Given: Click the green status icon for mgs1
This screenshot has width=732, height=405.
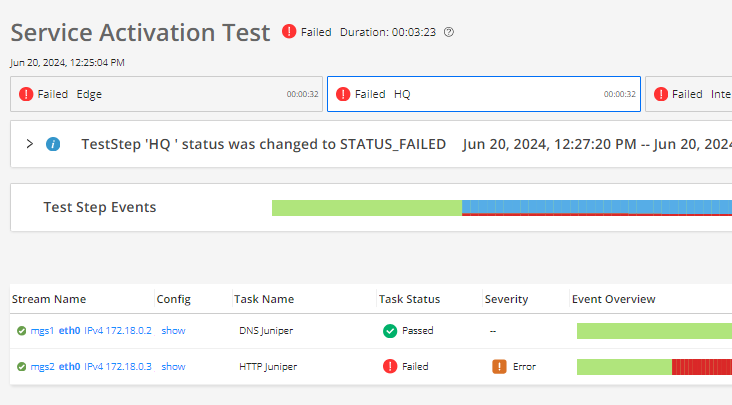Looking at the screenshot, I should pos(21,330).
